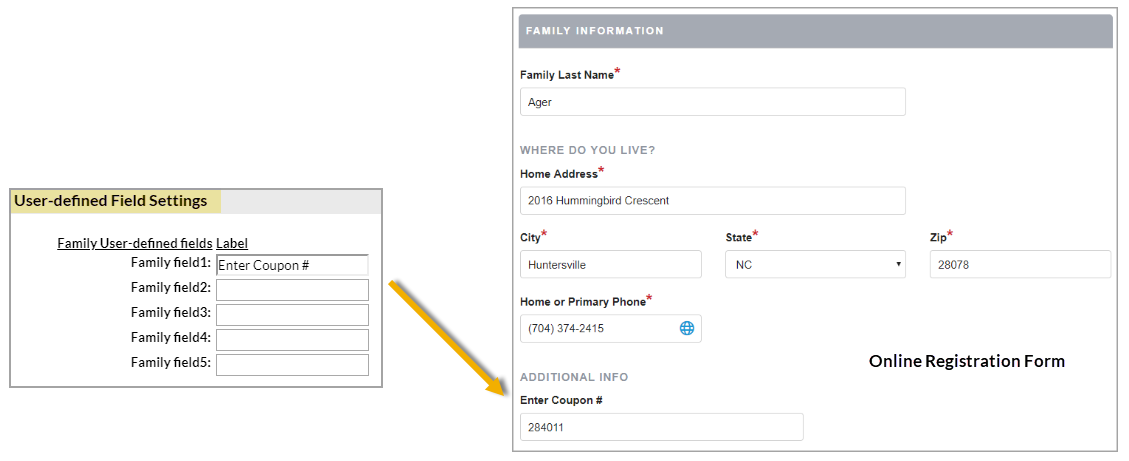Click the Where Do You Live? heading
This screenshot has height=461, width=1129.
587,150
